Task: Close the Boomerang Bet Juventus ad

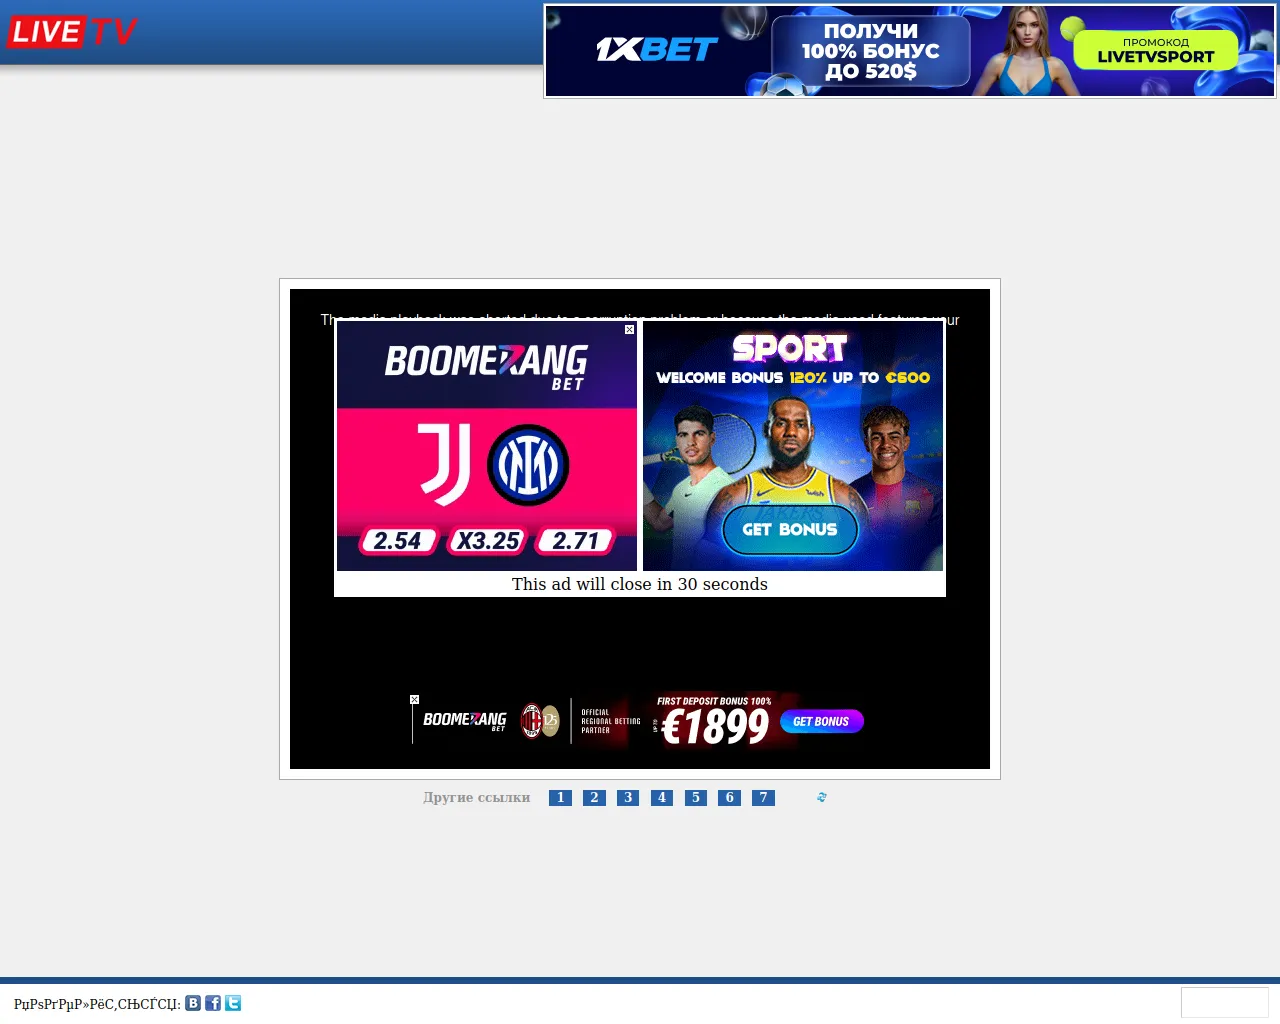Action: point(629,329)
